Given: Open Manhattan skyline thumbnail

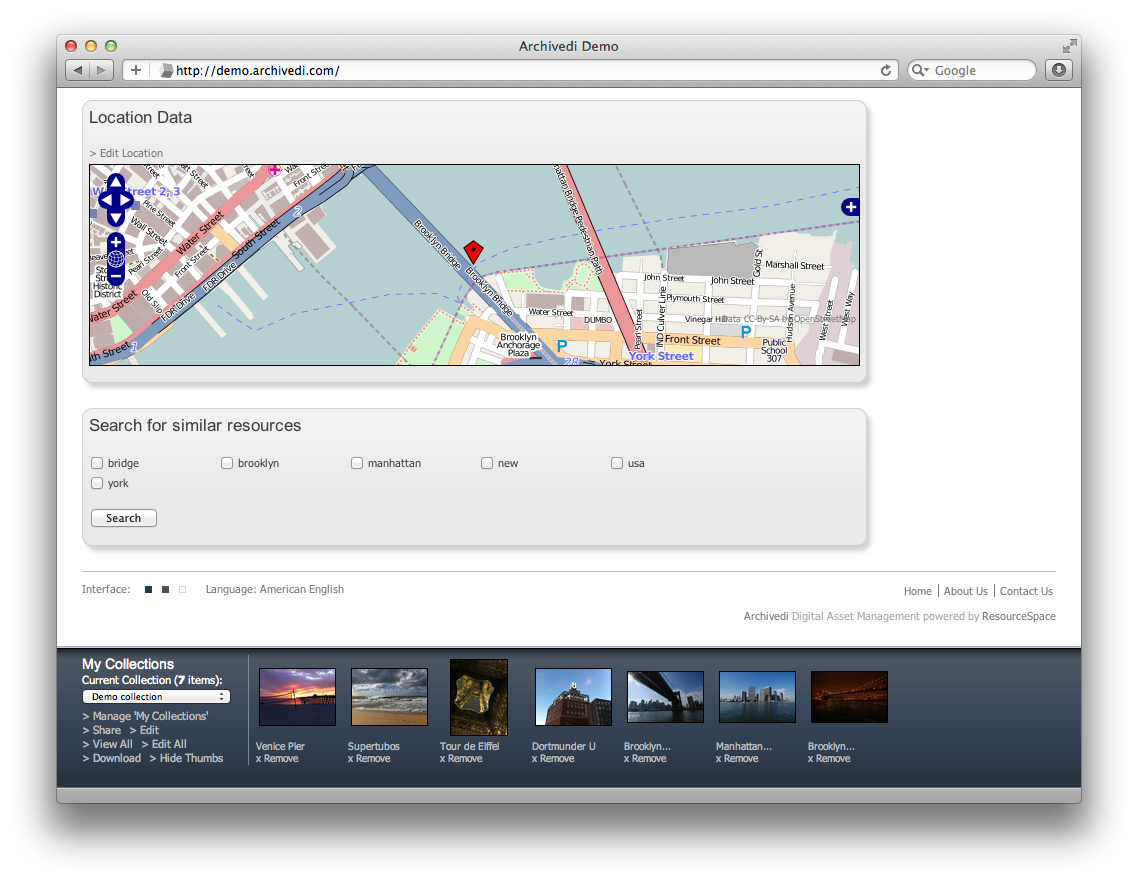Looking at the screenshot, I should click(x=757, y=697).
